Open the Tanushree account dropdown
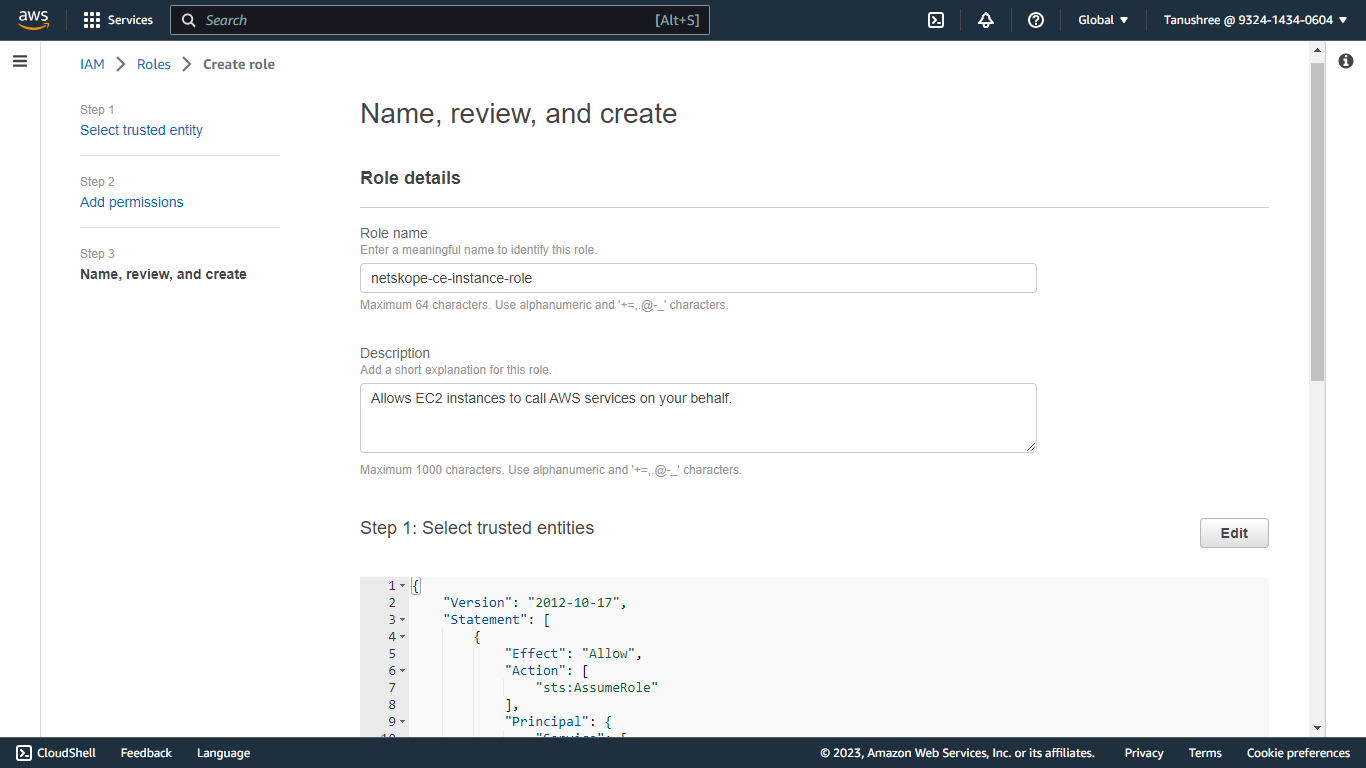1366x768 pixels. point(1255,20)
